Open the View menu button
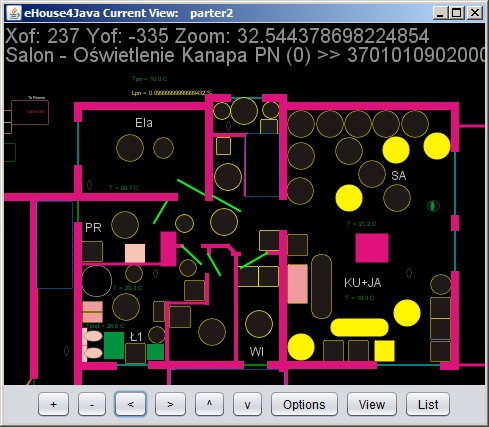 tap(372, 404)
